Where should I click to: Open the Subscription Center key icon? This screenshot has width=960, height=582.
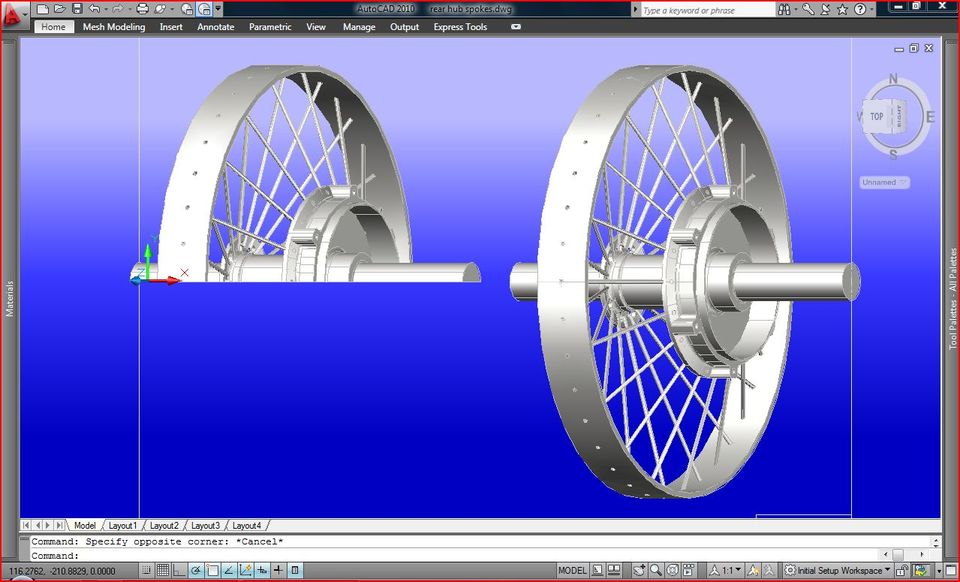[x=809, y=8]
